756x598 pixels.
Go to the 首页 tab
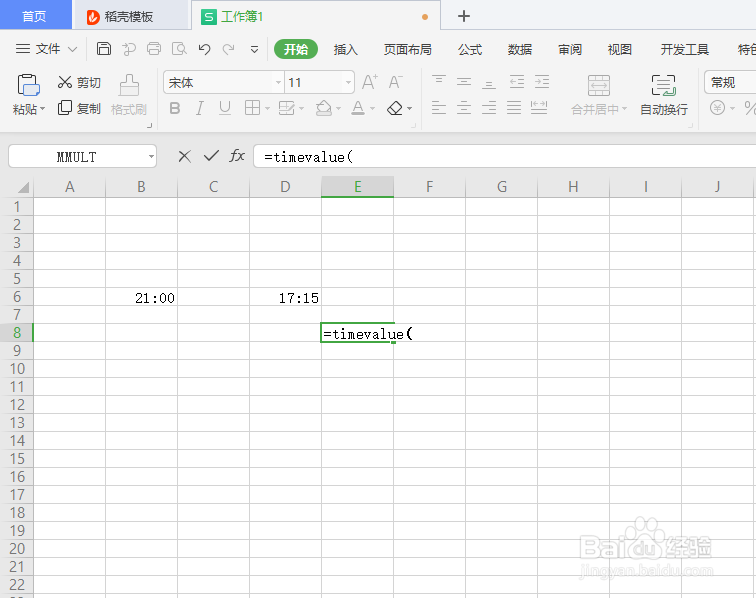[35, 15]
